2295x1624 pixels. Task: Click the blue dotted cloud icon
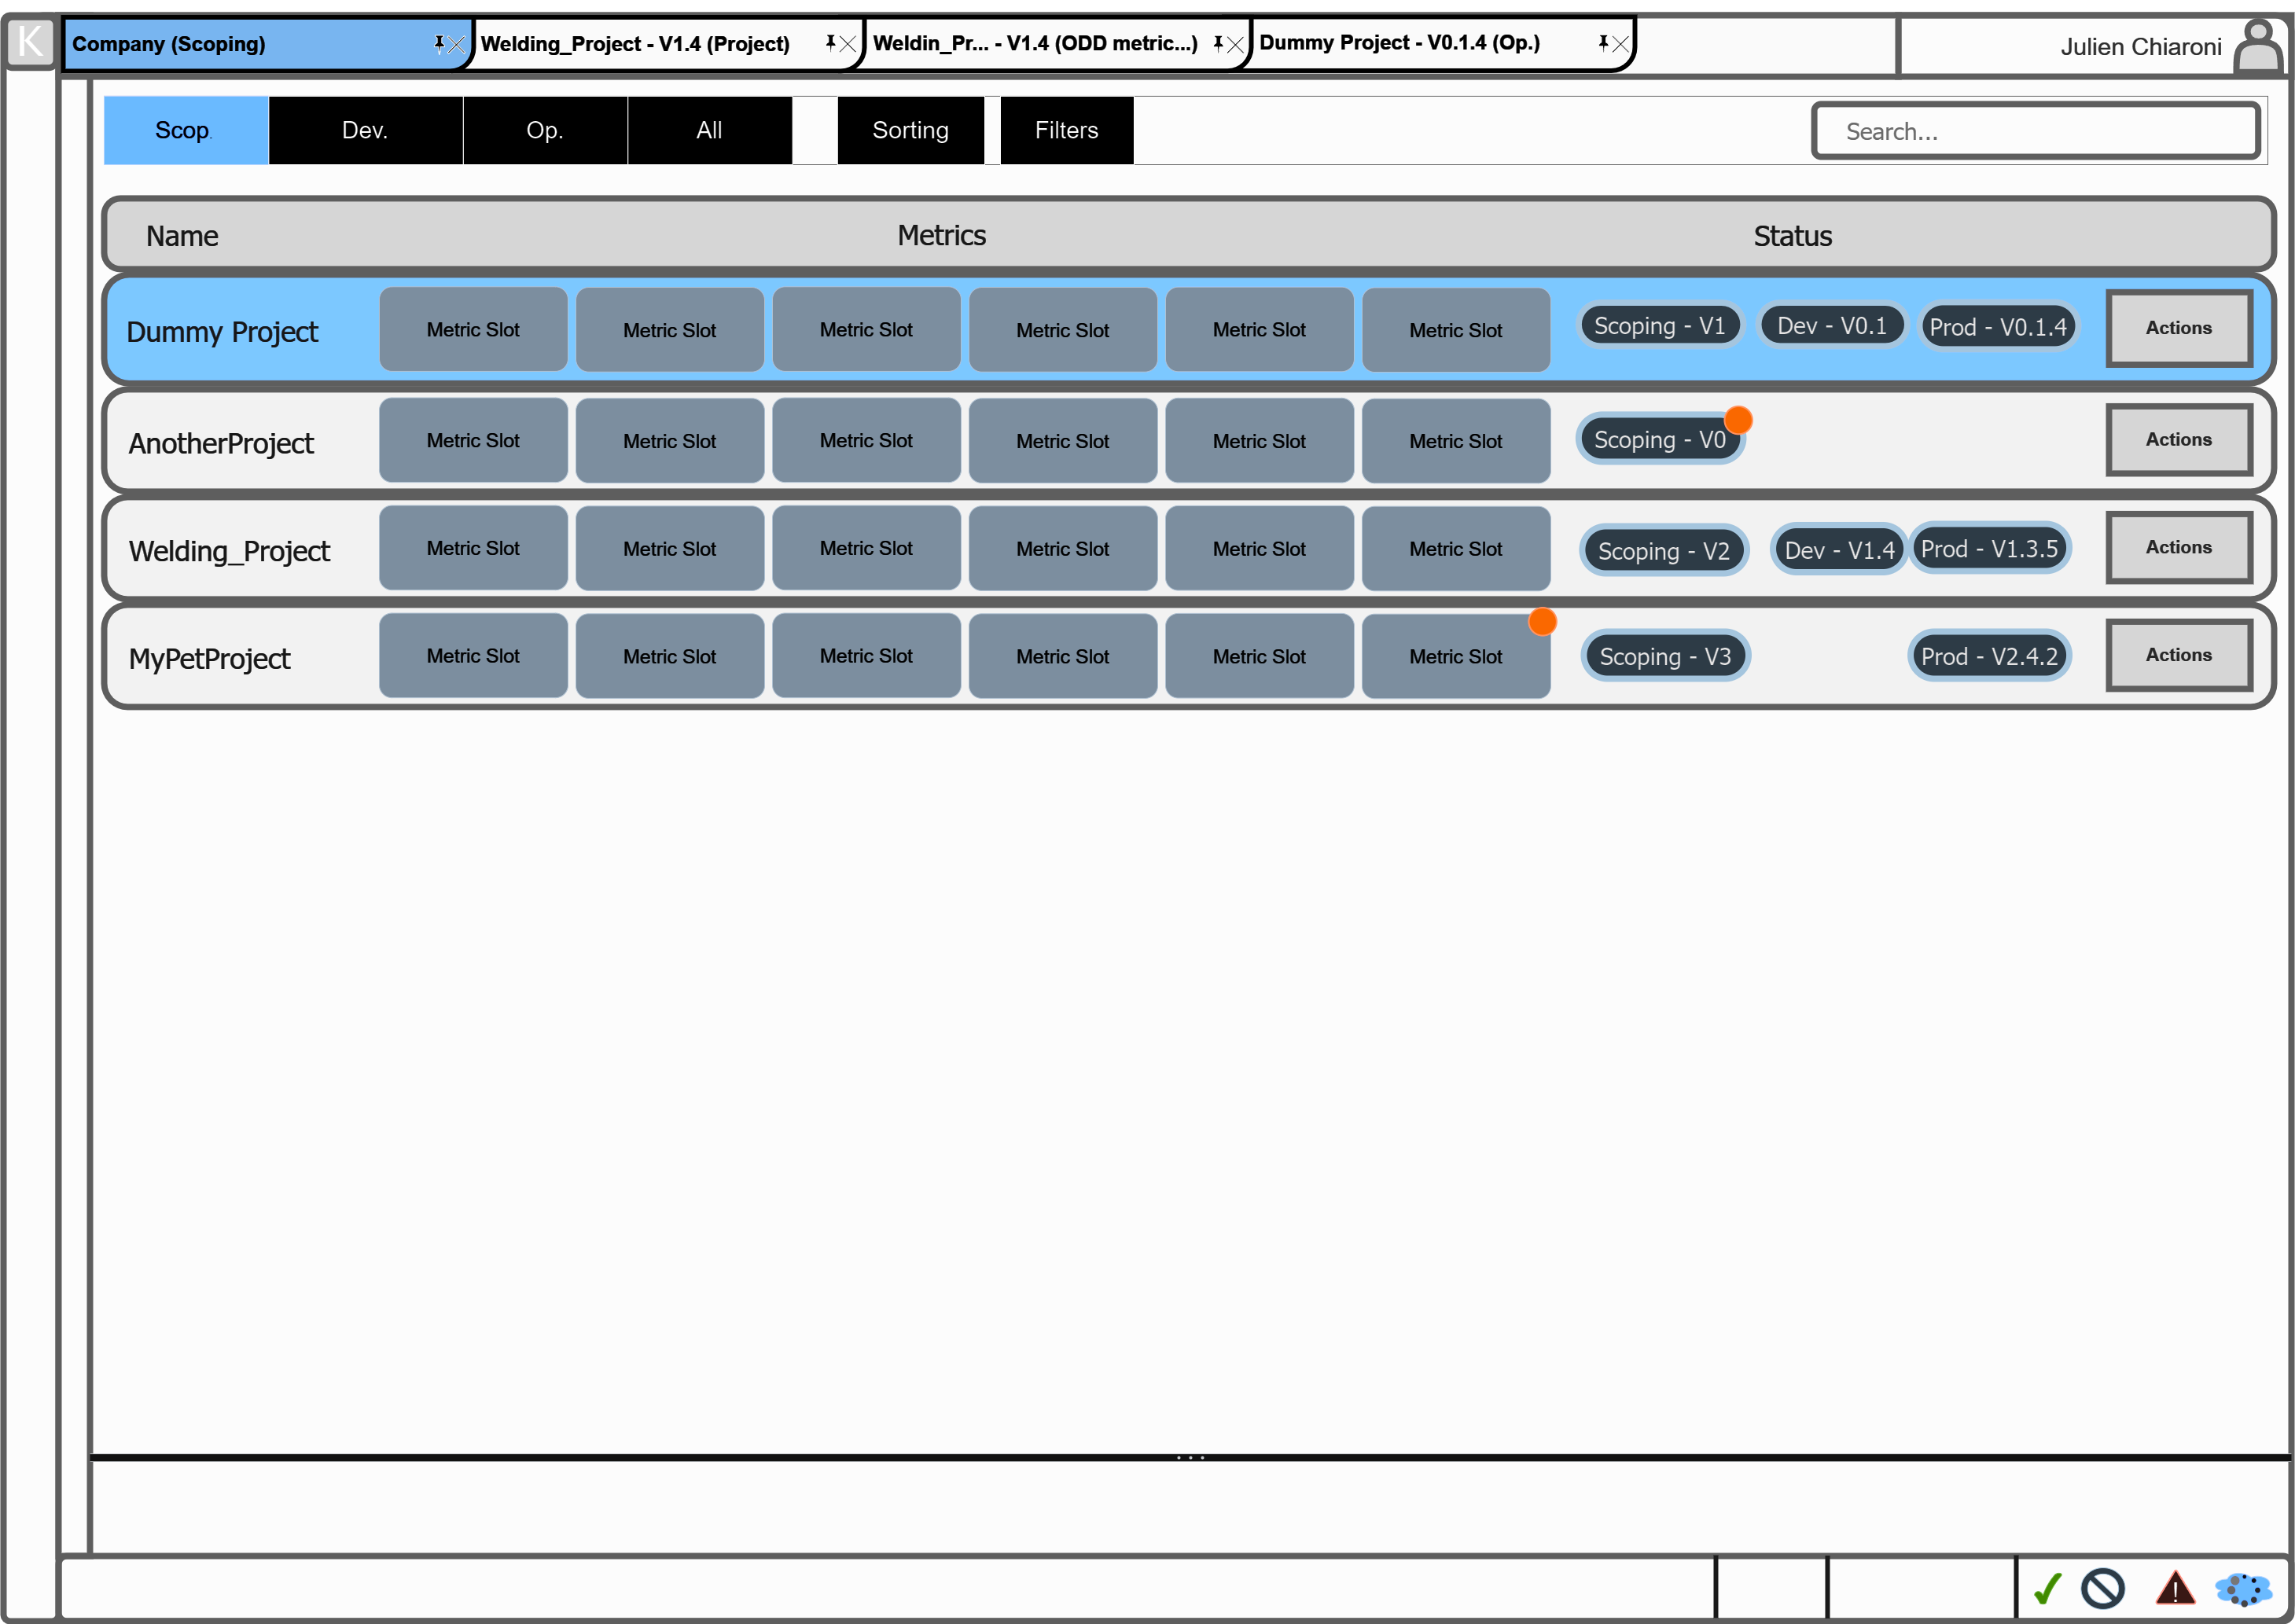click(x=2242, y=1588)
